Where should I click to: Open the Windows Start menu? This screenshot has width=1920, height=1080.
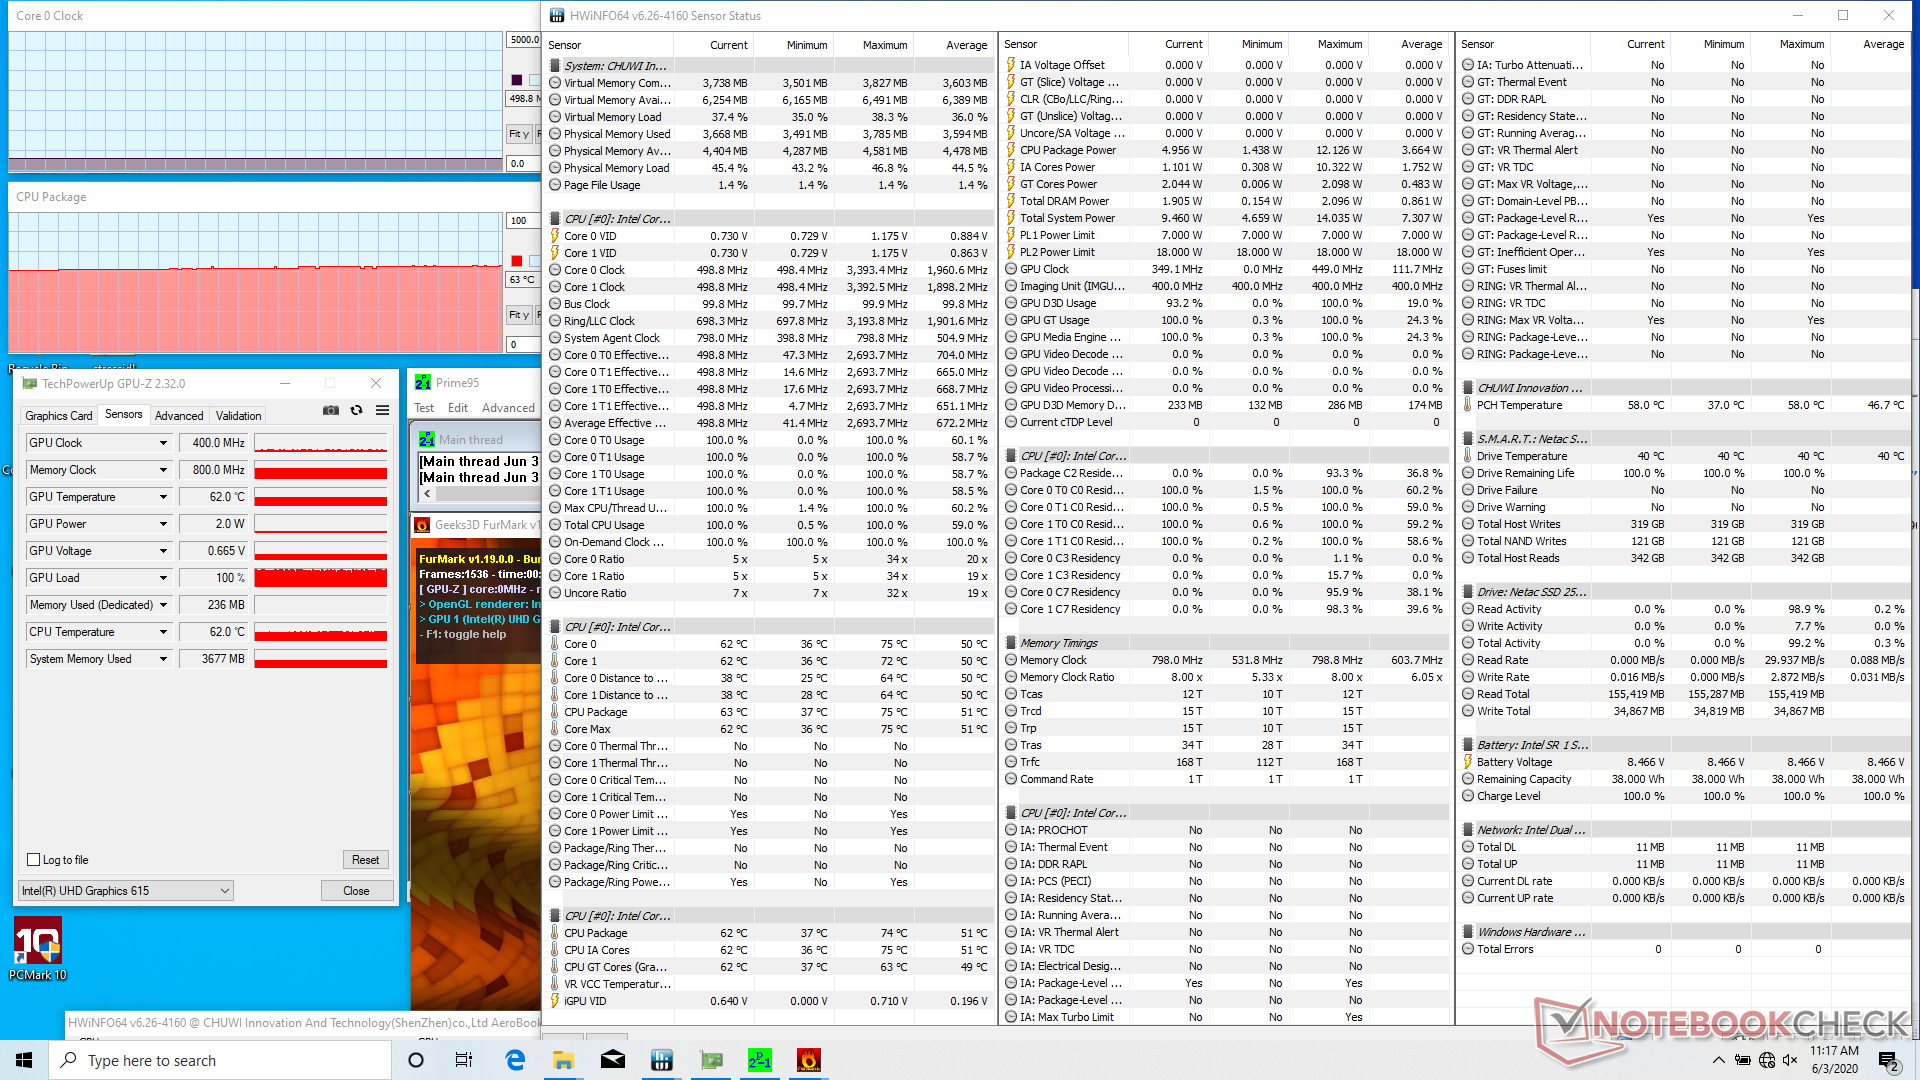[24, 1060]
